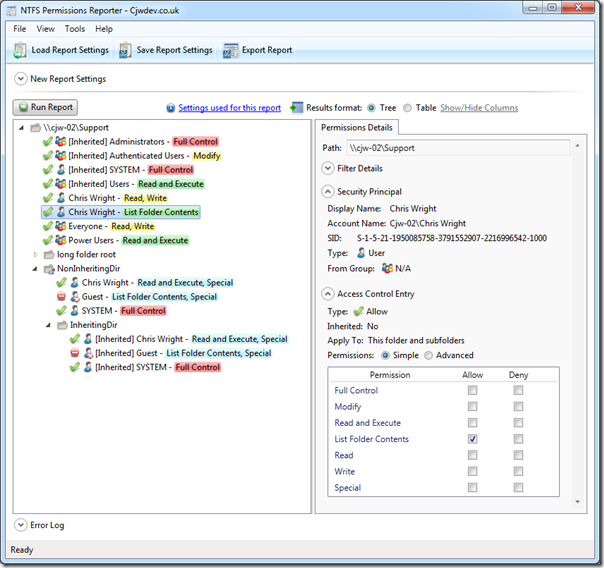
Task: Select the Permissions Details tab
Action: (357, 127)
